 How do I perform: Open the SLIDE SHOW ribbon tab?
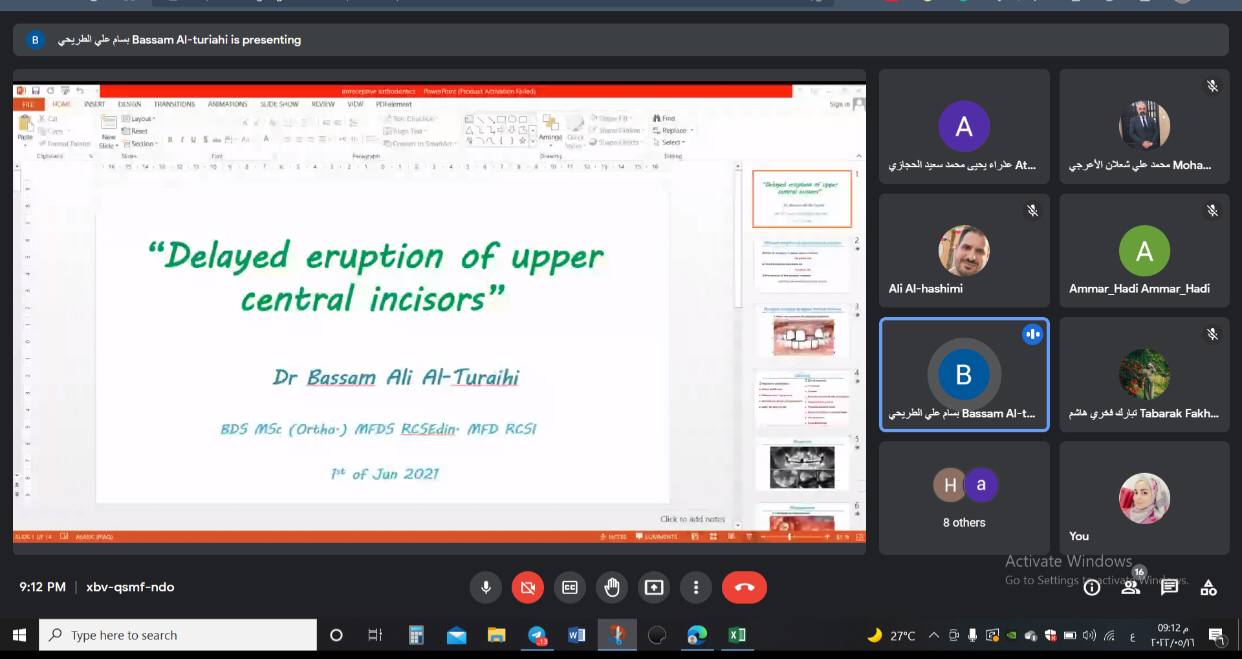point(279,104)
